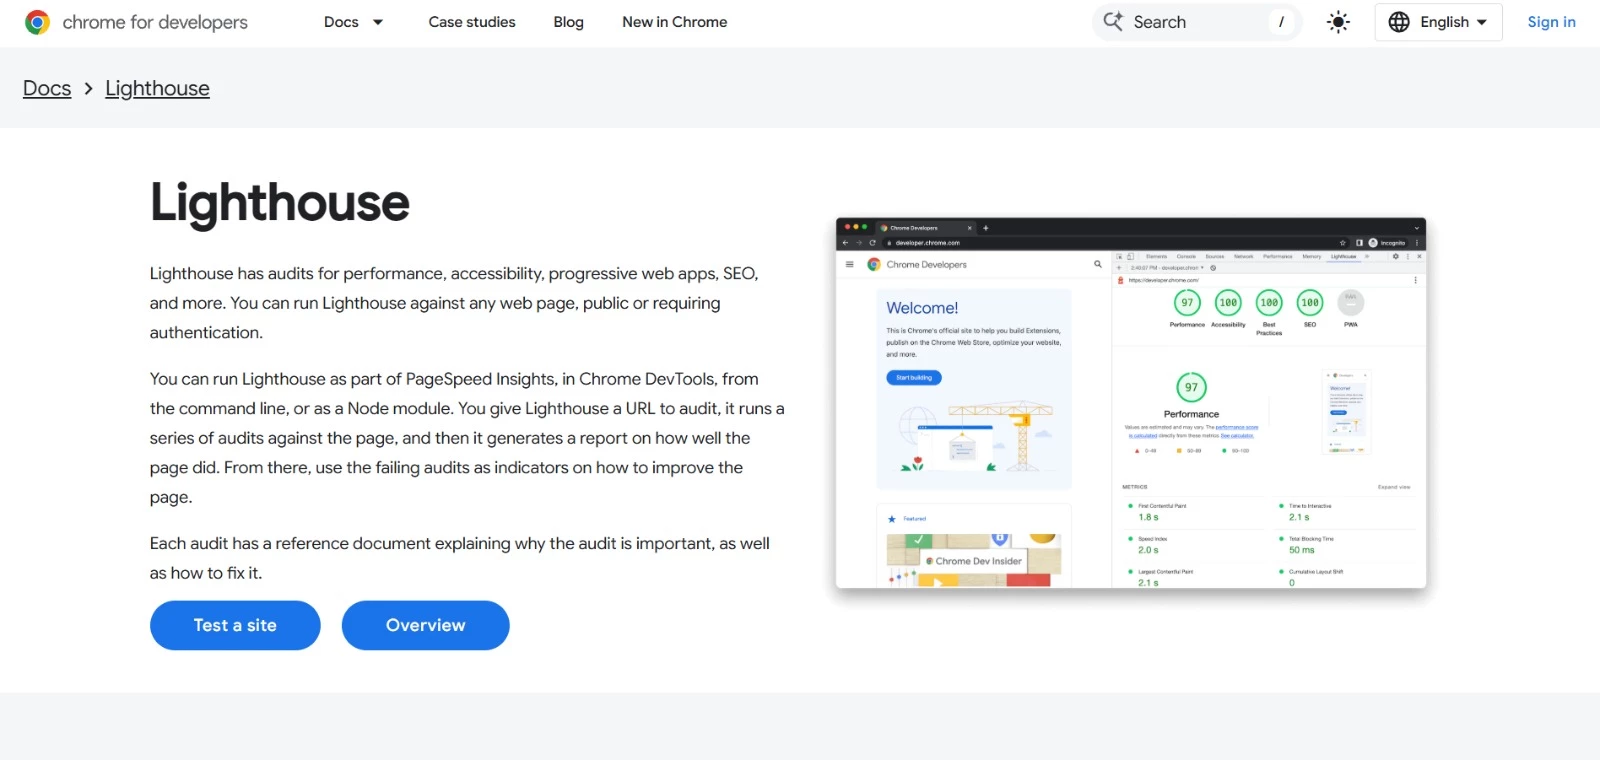Viewport: 1600px width, 760px height.
Task: Open the Lighthouse DevTools screenshot image
Action: pyautogui.click(x=1131, y=403)
